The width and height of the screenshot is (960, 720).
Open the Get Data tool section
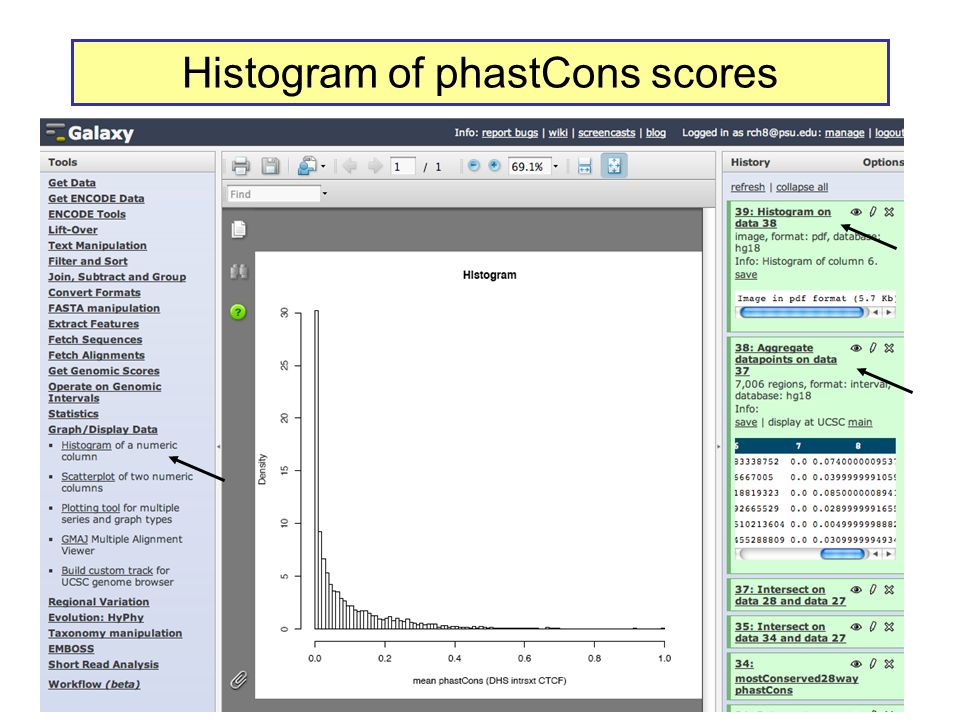(x=72, y=182)
